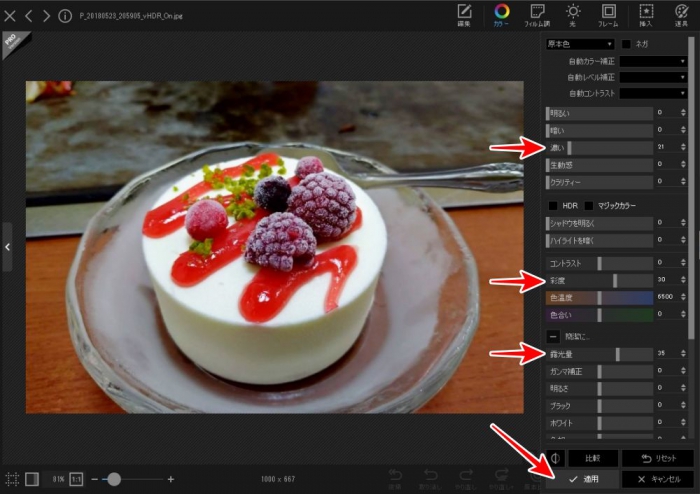The width and height of the screenshot is (700, 494).
Task: Toggle the dotted grid overlay icon
Action: click(12, 479)
